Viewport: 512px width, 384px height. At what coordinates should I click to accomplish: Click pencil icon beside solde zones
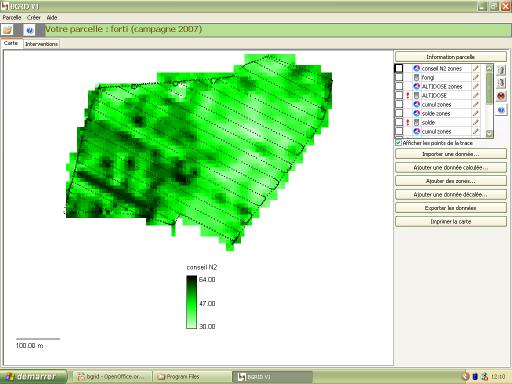click(x=476, y=113)
